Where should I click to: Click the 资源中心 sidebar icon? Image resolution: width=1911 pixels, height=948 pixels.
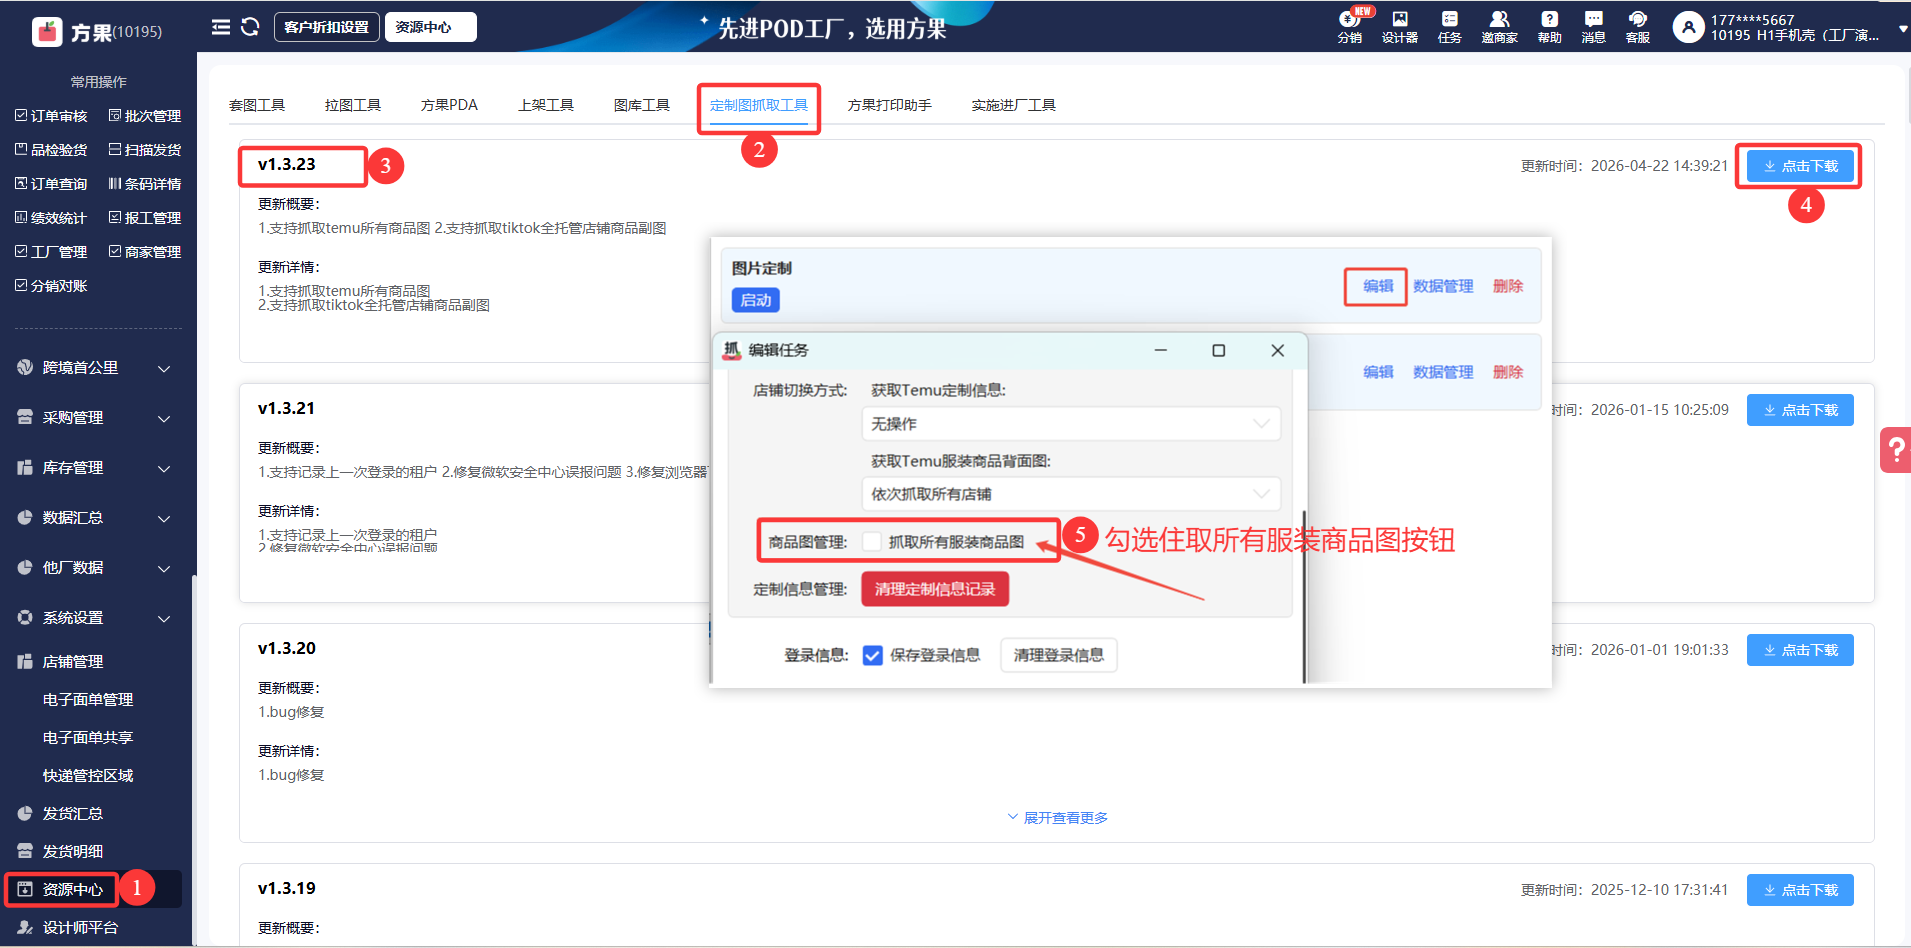point(25,890)
